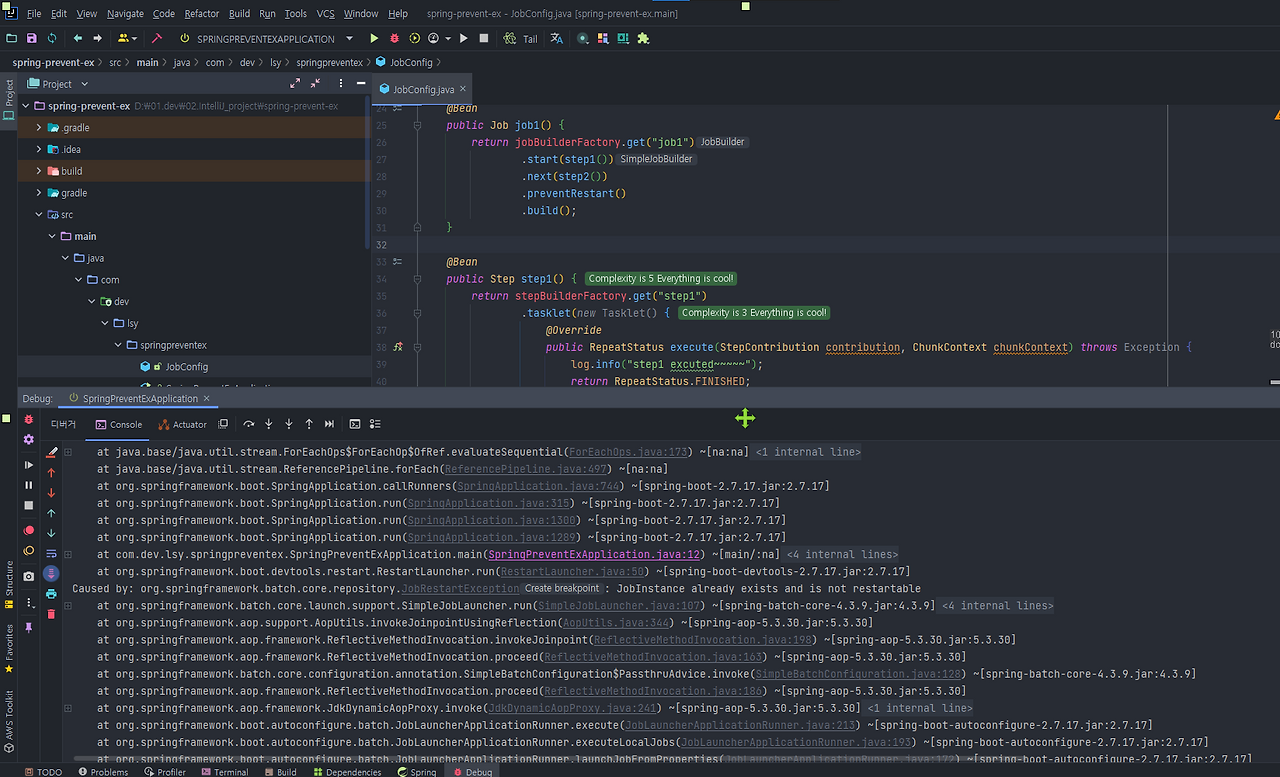Viewport: 1280px width, 777px height.
Task: Mute breakpoints in the debug sidebar
Action: coord(29,548)
